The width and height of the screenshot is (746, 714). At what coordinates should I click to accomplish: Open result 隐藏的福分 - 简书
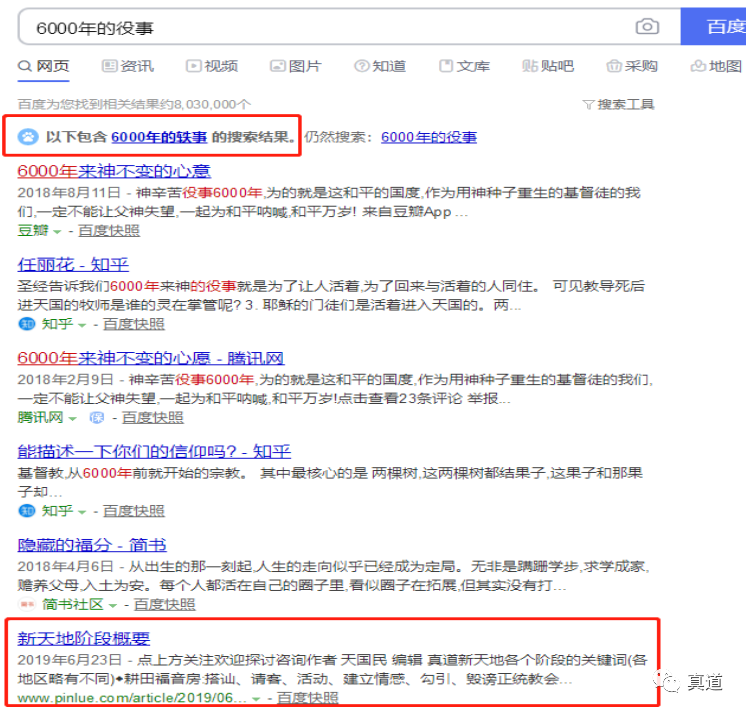(x=92, y=545)
